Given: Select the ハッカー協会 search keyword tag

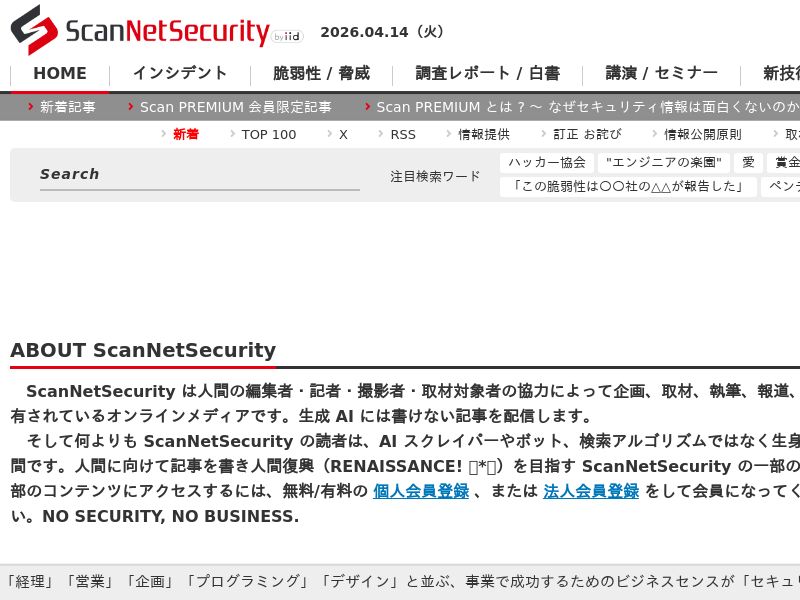Looking at the screenshot, I should (546, 162).
